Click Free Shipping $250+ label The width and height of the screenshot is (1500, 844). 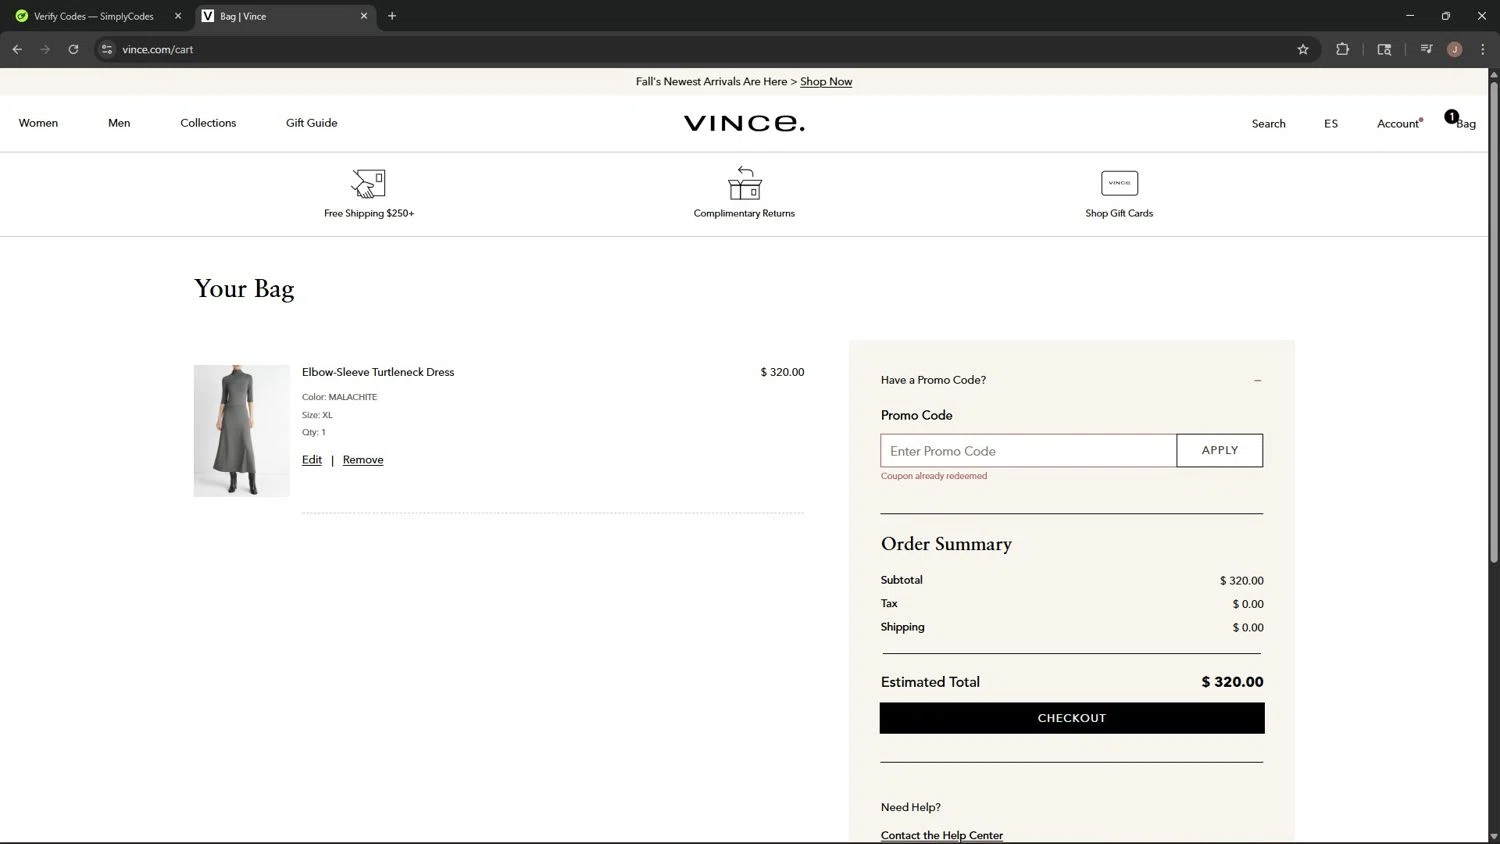[x=369, y=213]
